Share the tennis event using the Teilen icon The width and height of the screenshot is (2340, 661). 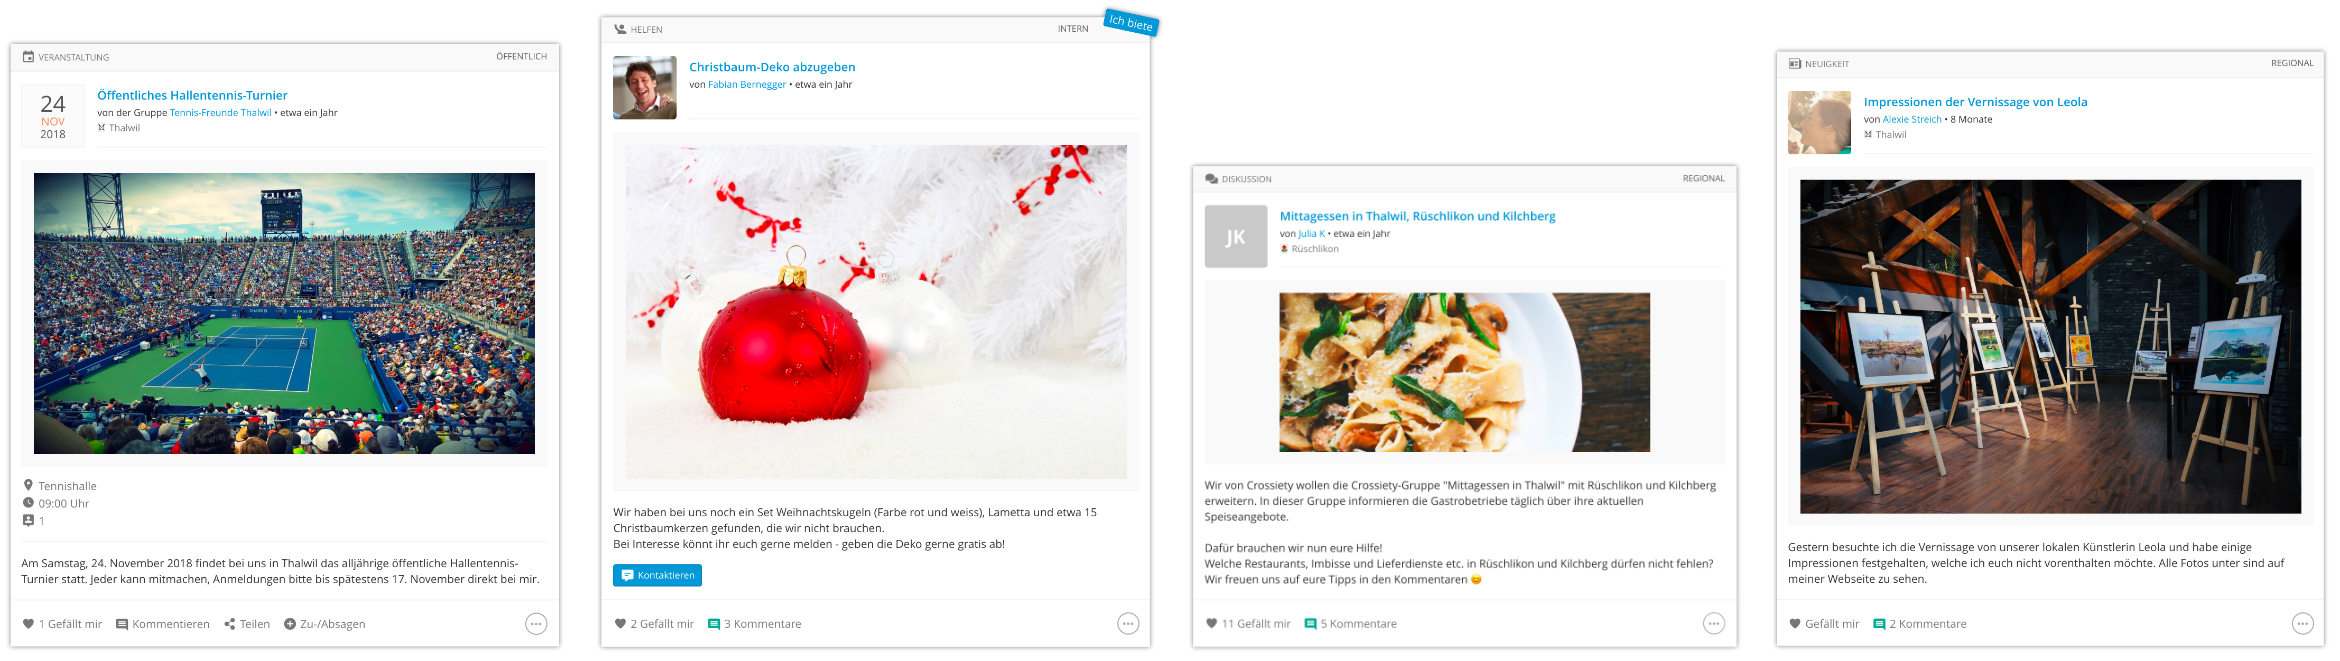(x=230, y=624)
